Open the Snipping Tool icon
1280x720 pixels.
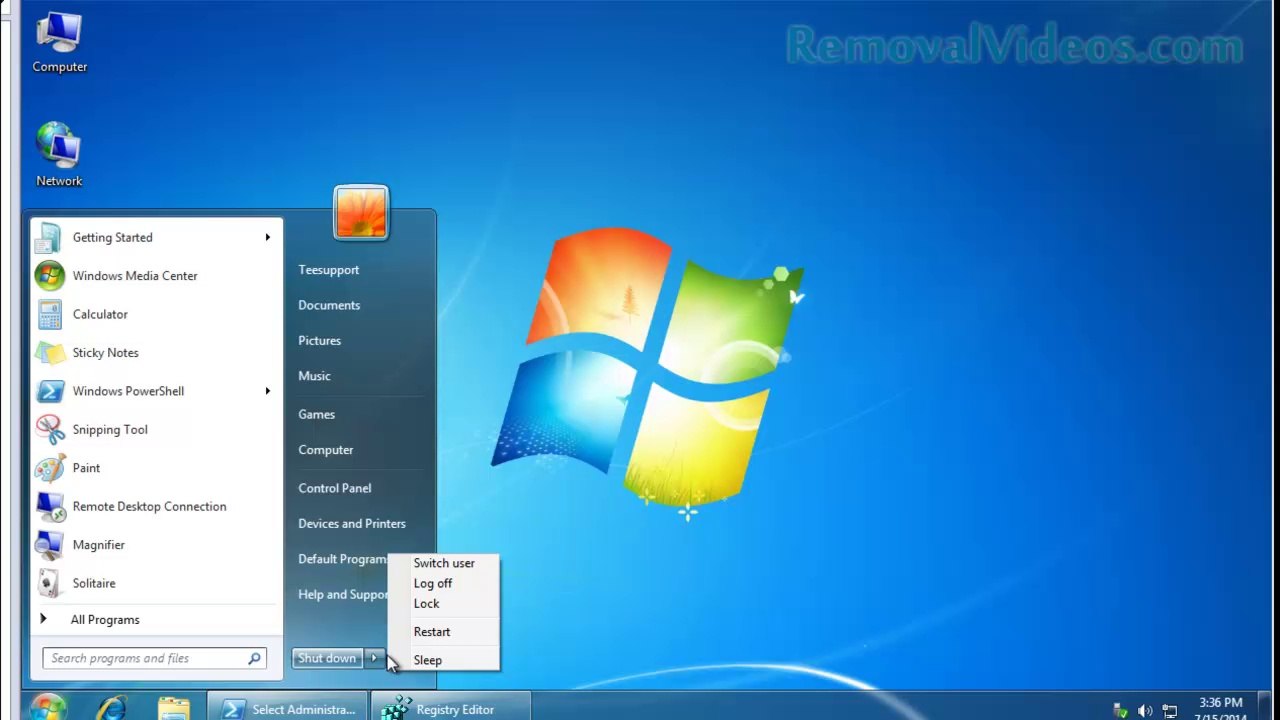tap(50, 430)
